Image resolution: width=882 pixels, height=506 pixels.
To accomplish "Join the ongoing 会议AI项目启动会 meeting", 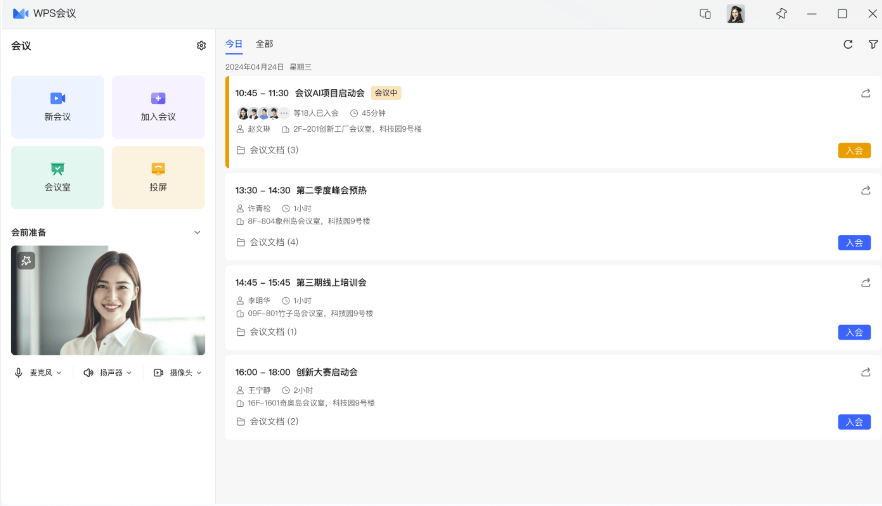I will click(854, 151).
